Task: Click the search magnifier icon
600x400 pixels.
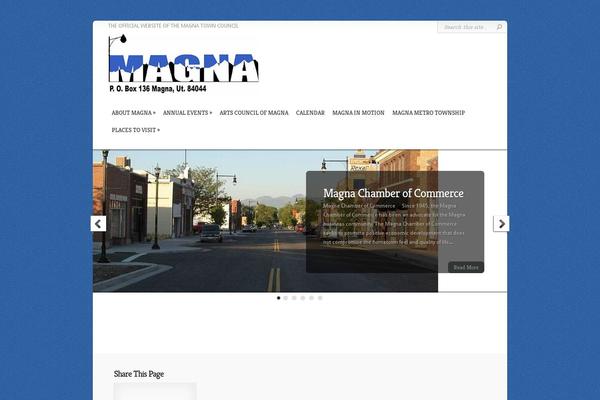Action: point(499,27)
